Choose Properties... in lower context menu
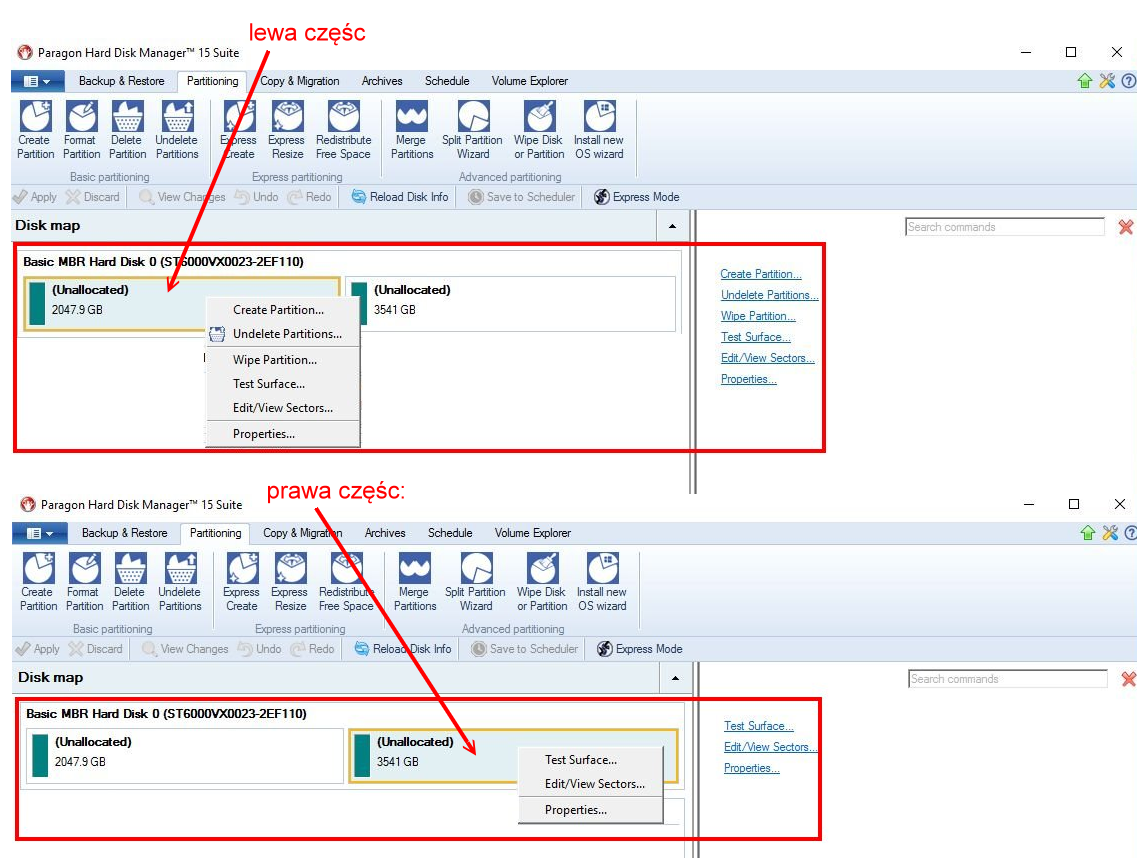1137x858 pixels. coord(590,810)
